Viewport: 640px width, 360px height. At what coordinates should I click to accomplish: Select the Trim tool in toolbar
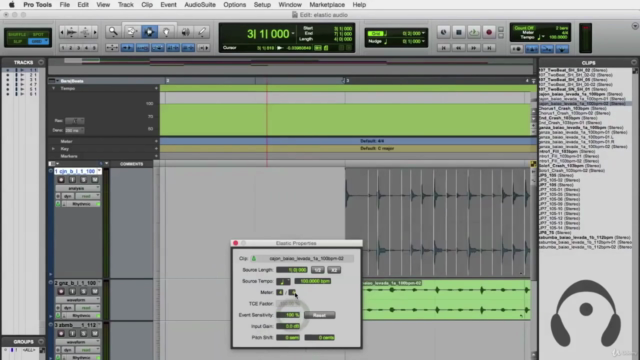132,32
